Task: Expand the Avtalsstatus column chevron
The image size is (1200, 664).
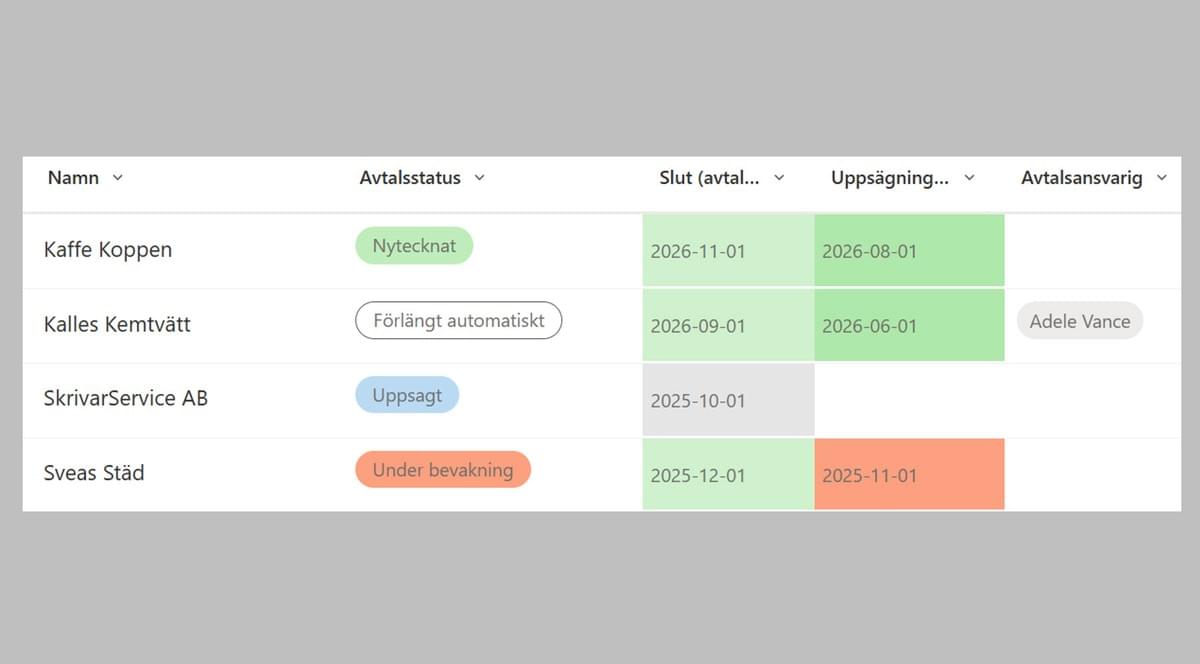Action: click(479, 178)
